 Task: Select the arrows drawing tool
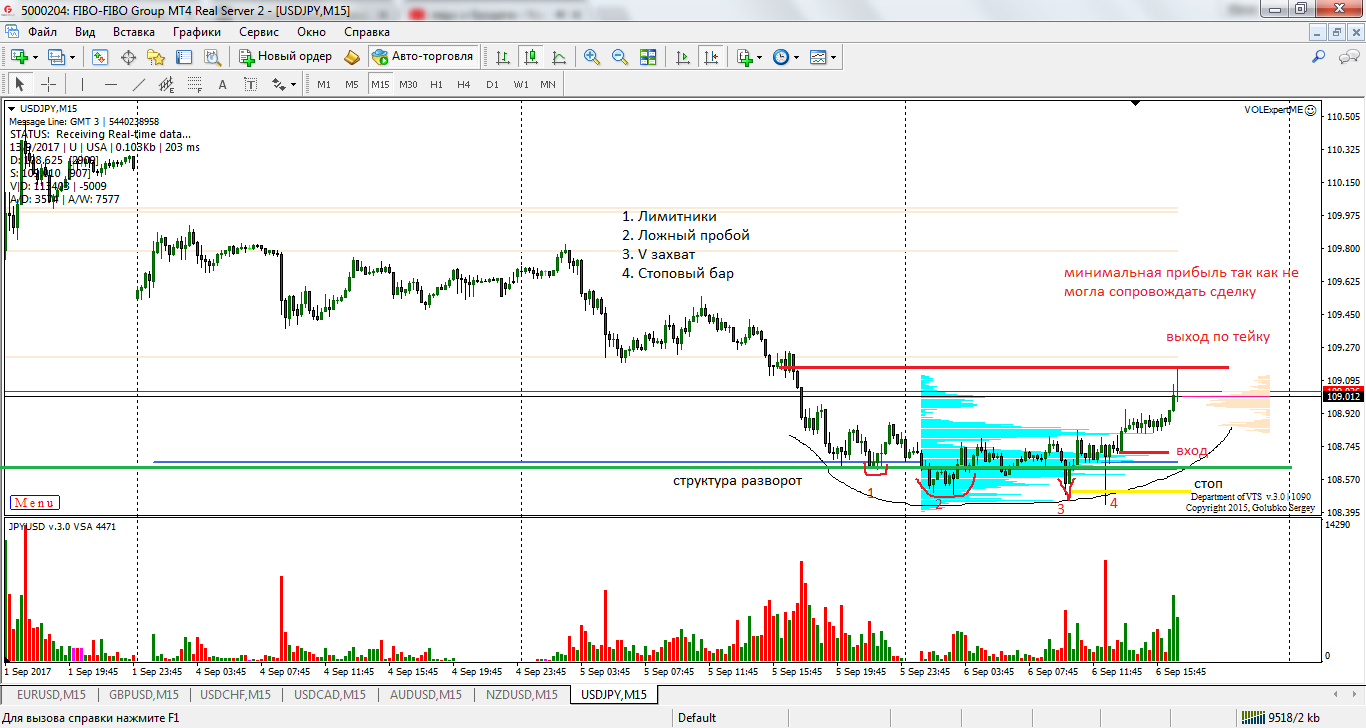click(278, 84)
